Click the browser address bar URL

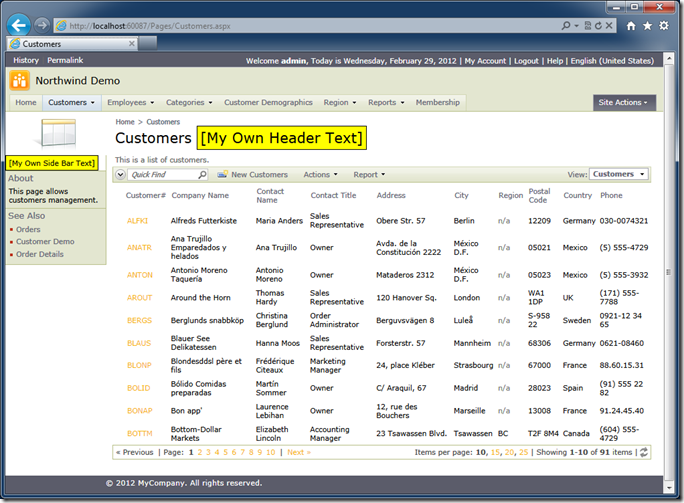tap(150, 26)
